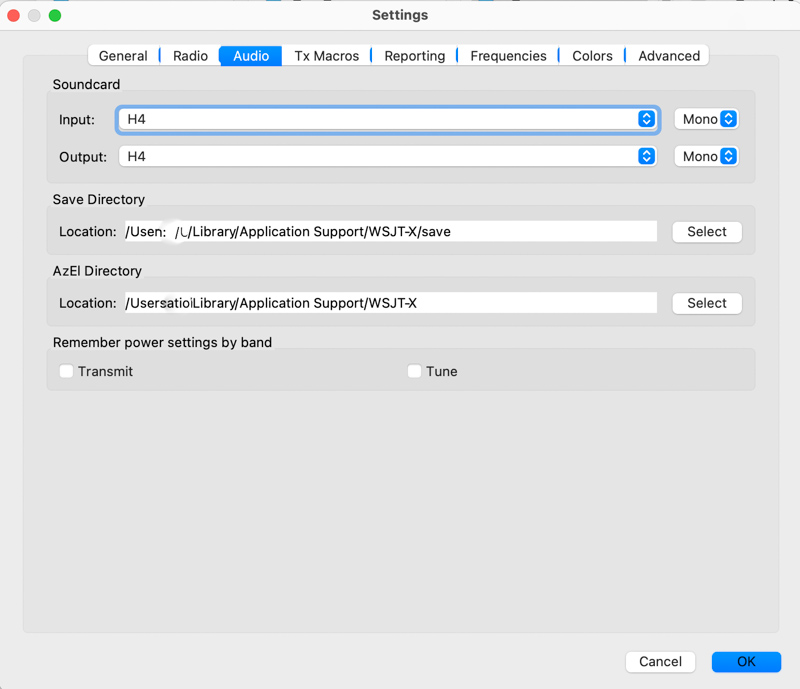Open the Output soundcard dropdown
The height and width of the screenshot is (689, 800).
pos(387,157)
